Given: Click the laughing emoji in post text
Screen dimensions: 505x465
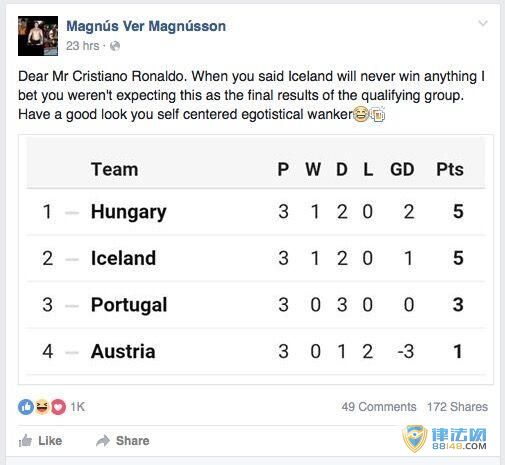Looking at the screenshot, I should click(360, 114).
